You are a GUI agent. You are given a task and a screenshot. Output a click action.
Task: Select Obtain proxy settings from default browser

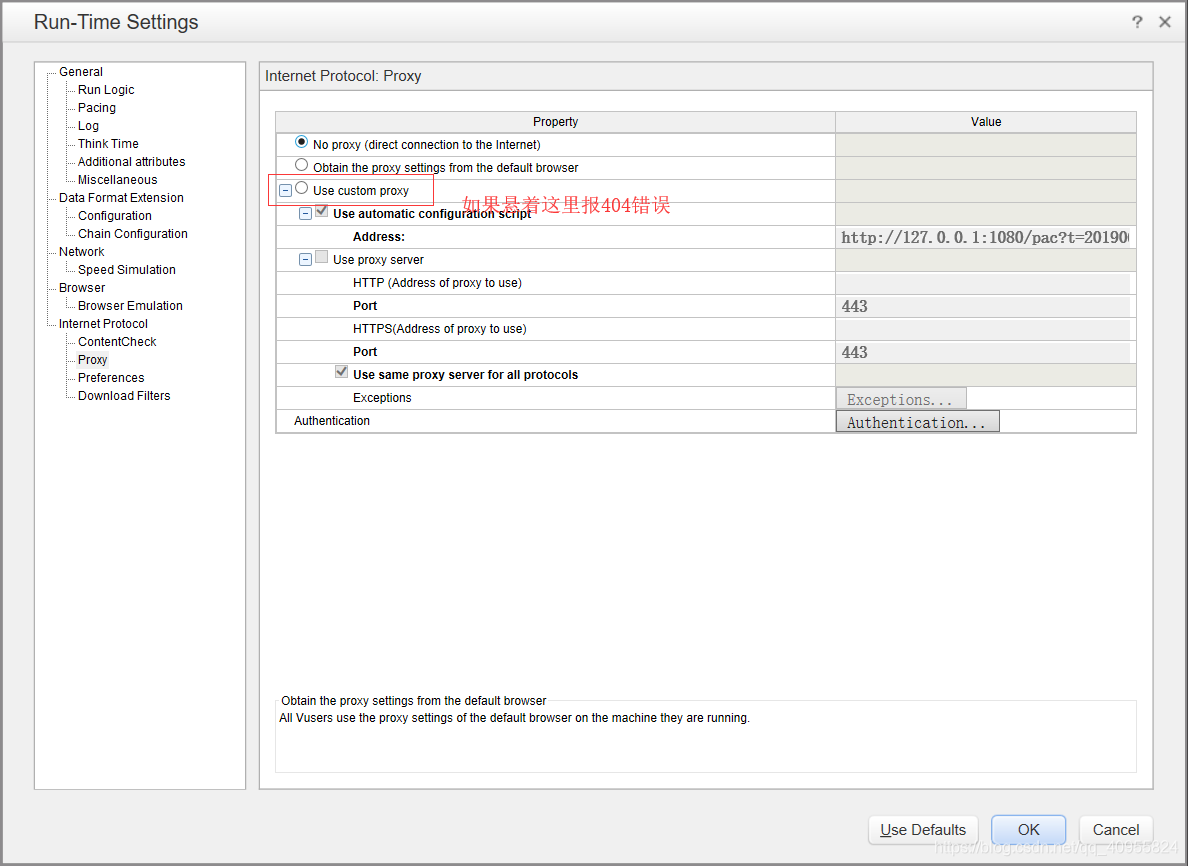click(x=302, y=165)
